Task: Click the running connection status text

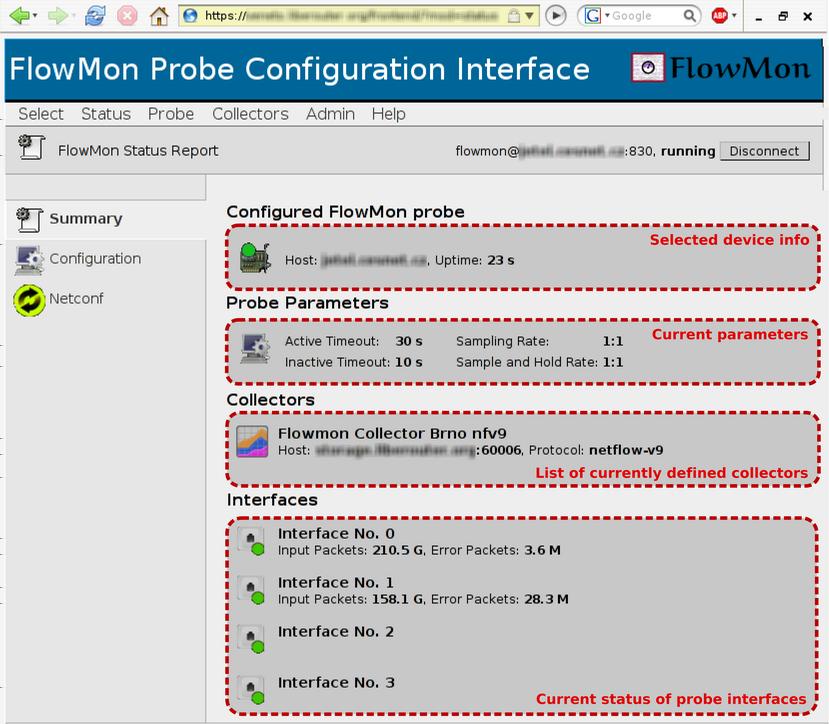Action: tap(688, 151)
